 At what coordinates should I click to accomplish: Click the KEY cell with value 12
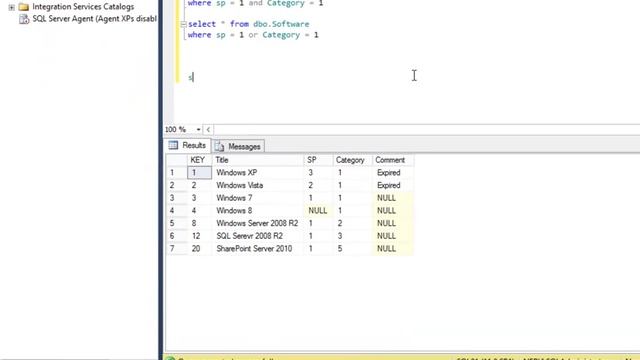[x=200, y=236]
